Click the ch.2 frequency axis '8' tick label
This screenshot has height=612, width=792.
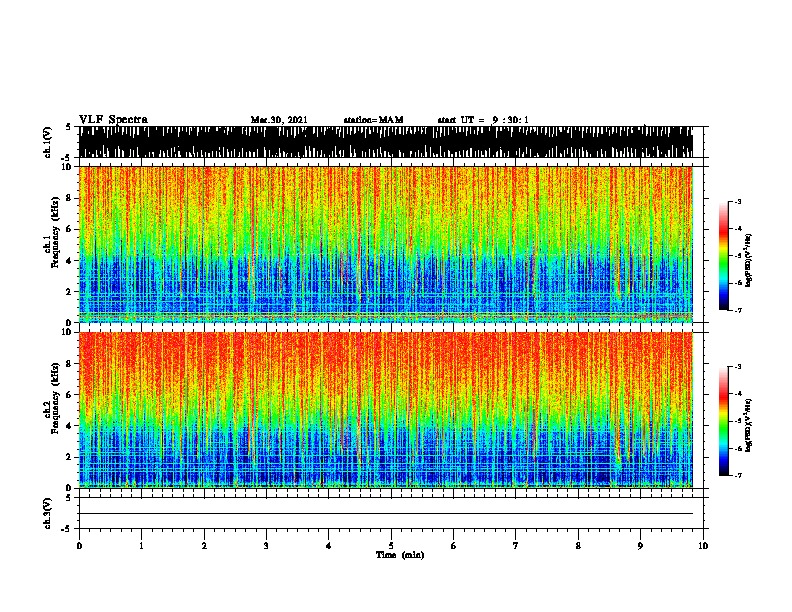pos(69,364)
